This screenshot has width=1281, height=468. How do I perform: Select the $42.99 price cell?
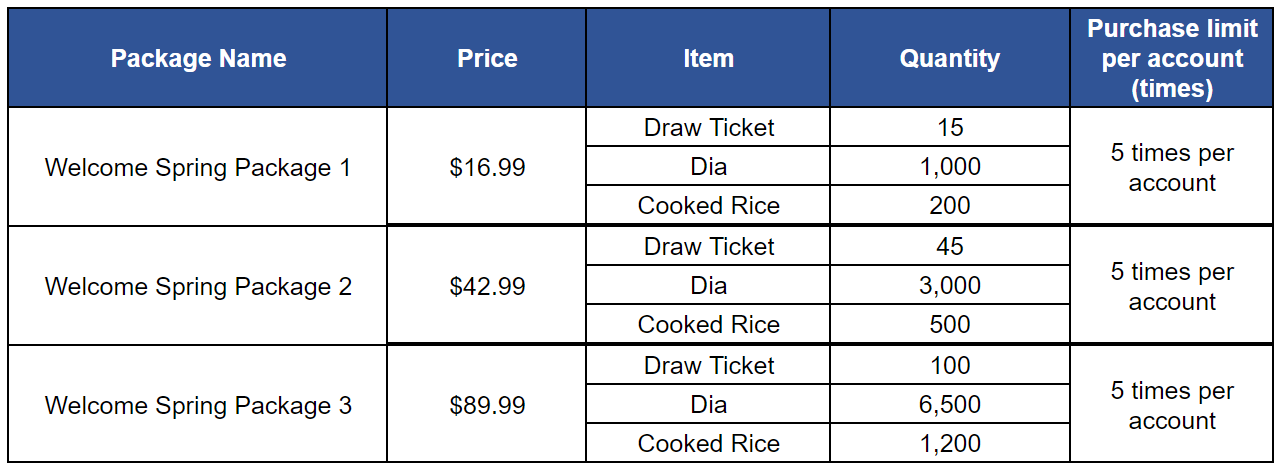[487, 286]
